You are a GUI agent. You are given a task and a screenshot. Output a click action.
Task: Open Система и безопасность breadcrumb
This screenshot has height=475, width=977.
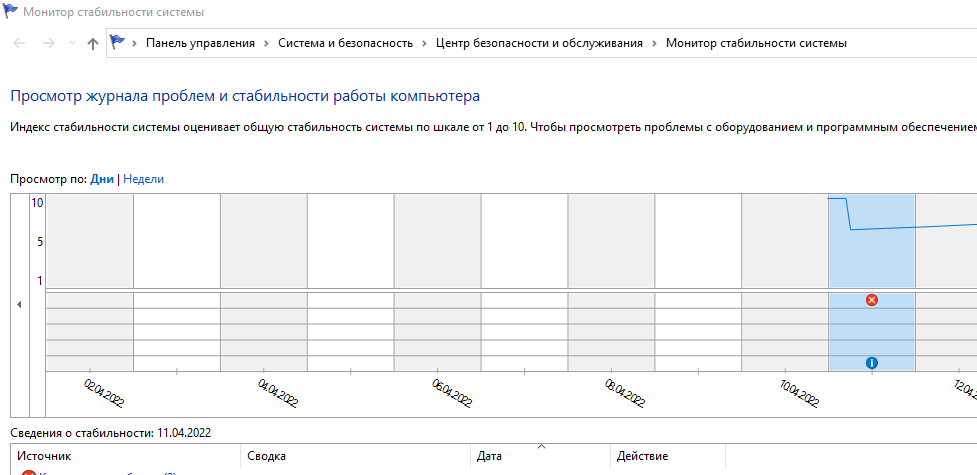pyautogui.click(x=345, y=43)
